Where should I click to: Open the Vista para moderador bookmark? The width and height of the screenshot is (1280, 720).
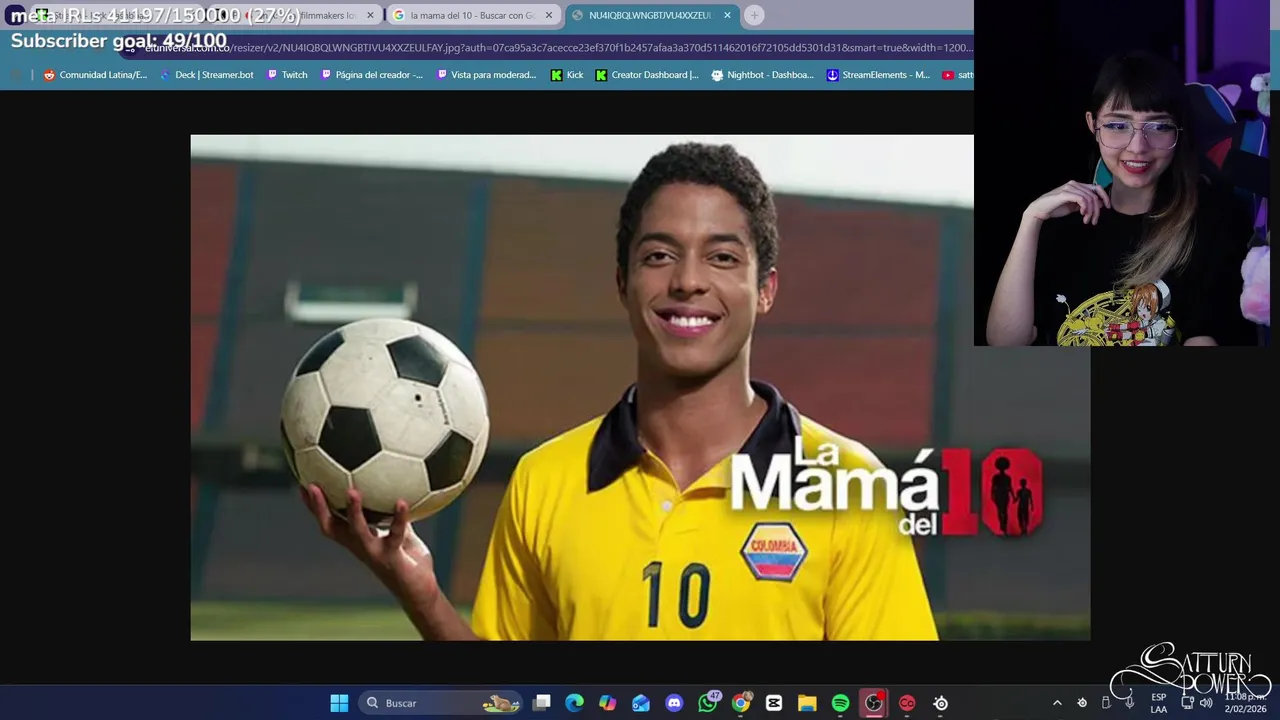[487, 75]
